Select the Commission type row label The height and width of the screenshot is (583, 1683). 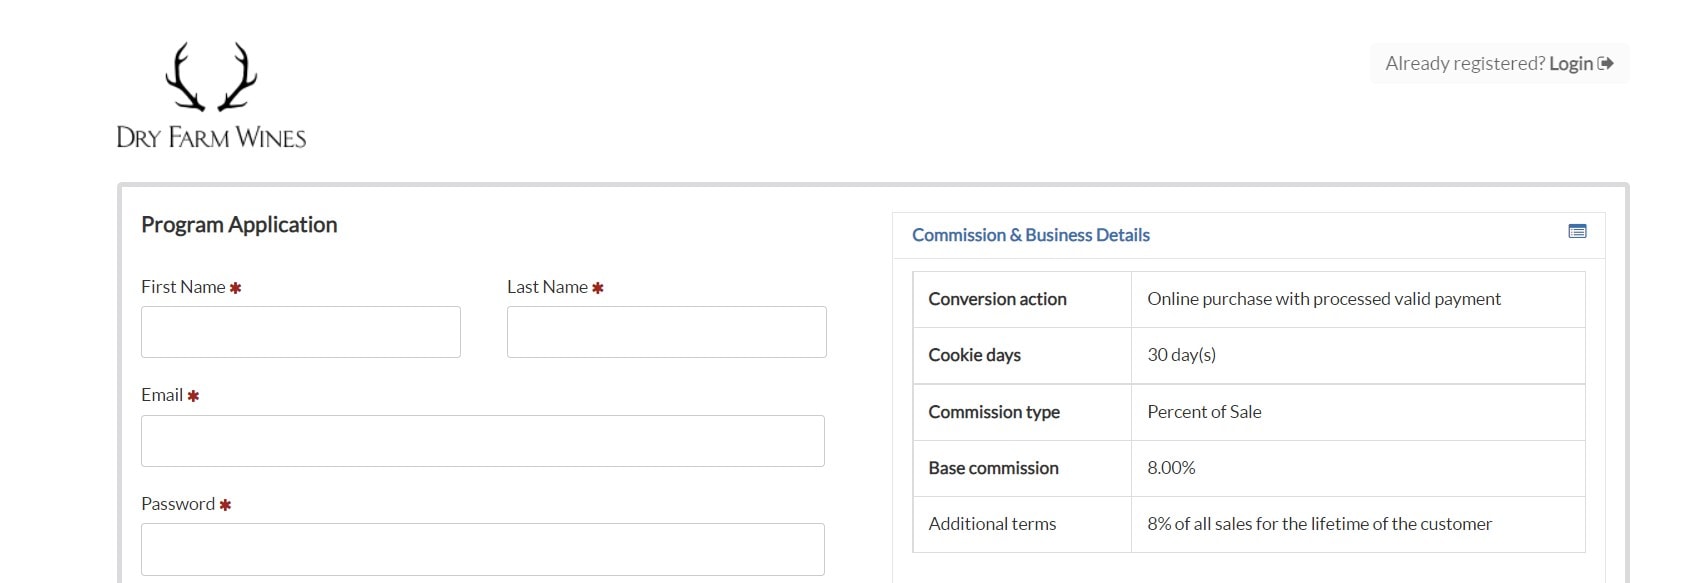(993, 412)
